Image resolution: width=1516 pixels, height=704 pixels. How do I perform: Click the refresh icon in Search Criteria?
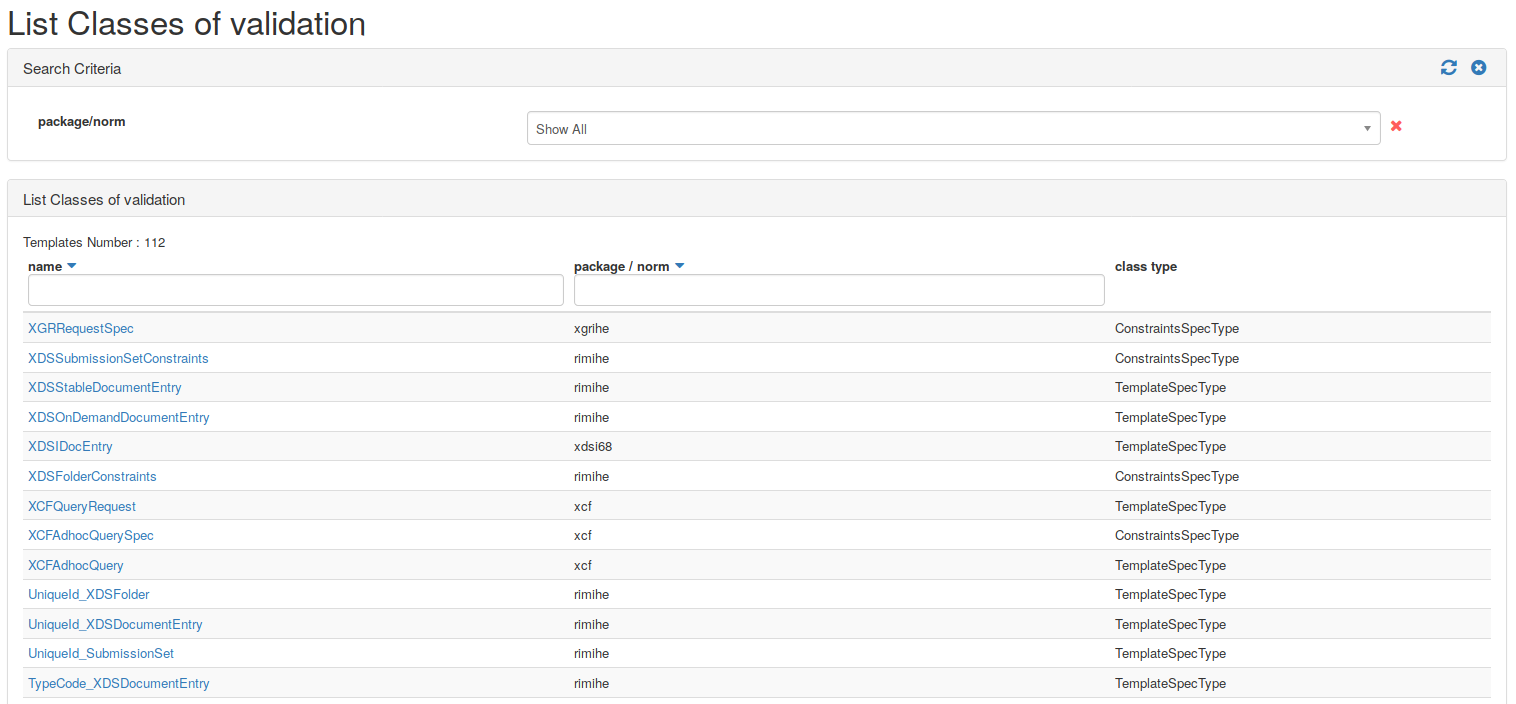[1448, 68]
